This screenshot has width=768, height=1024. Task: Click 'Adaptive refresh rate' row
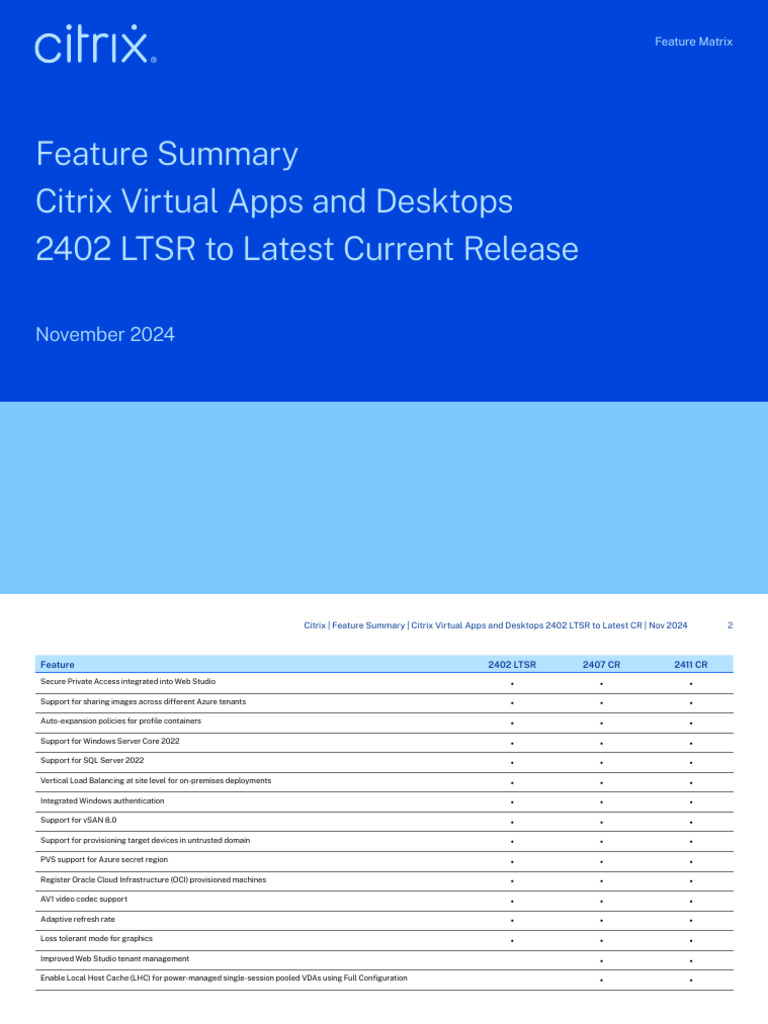384,921
